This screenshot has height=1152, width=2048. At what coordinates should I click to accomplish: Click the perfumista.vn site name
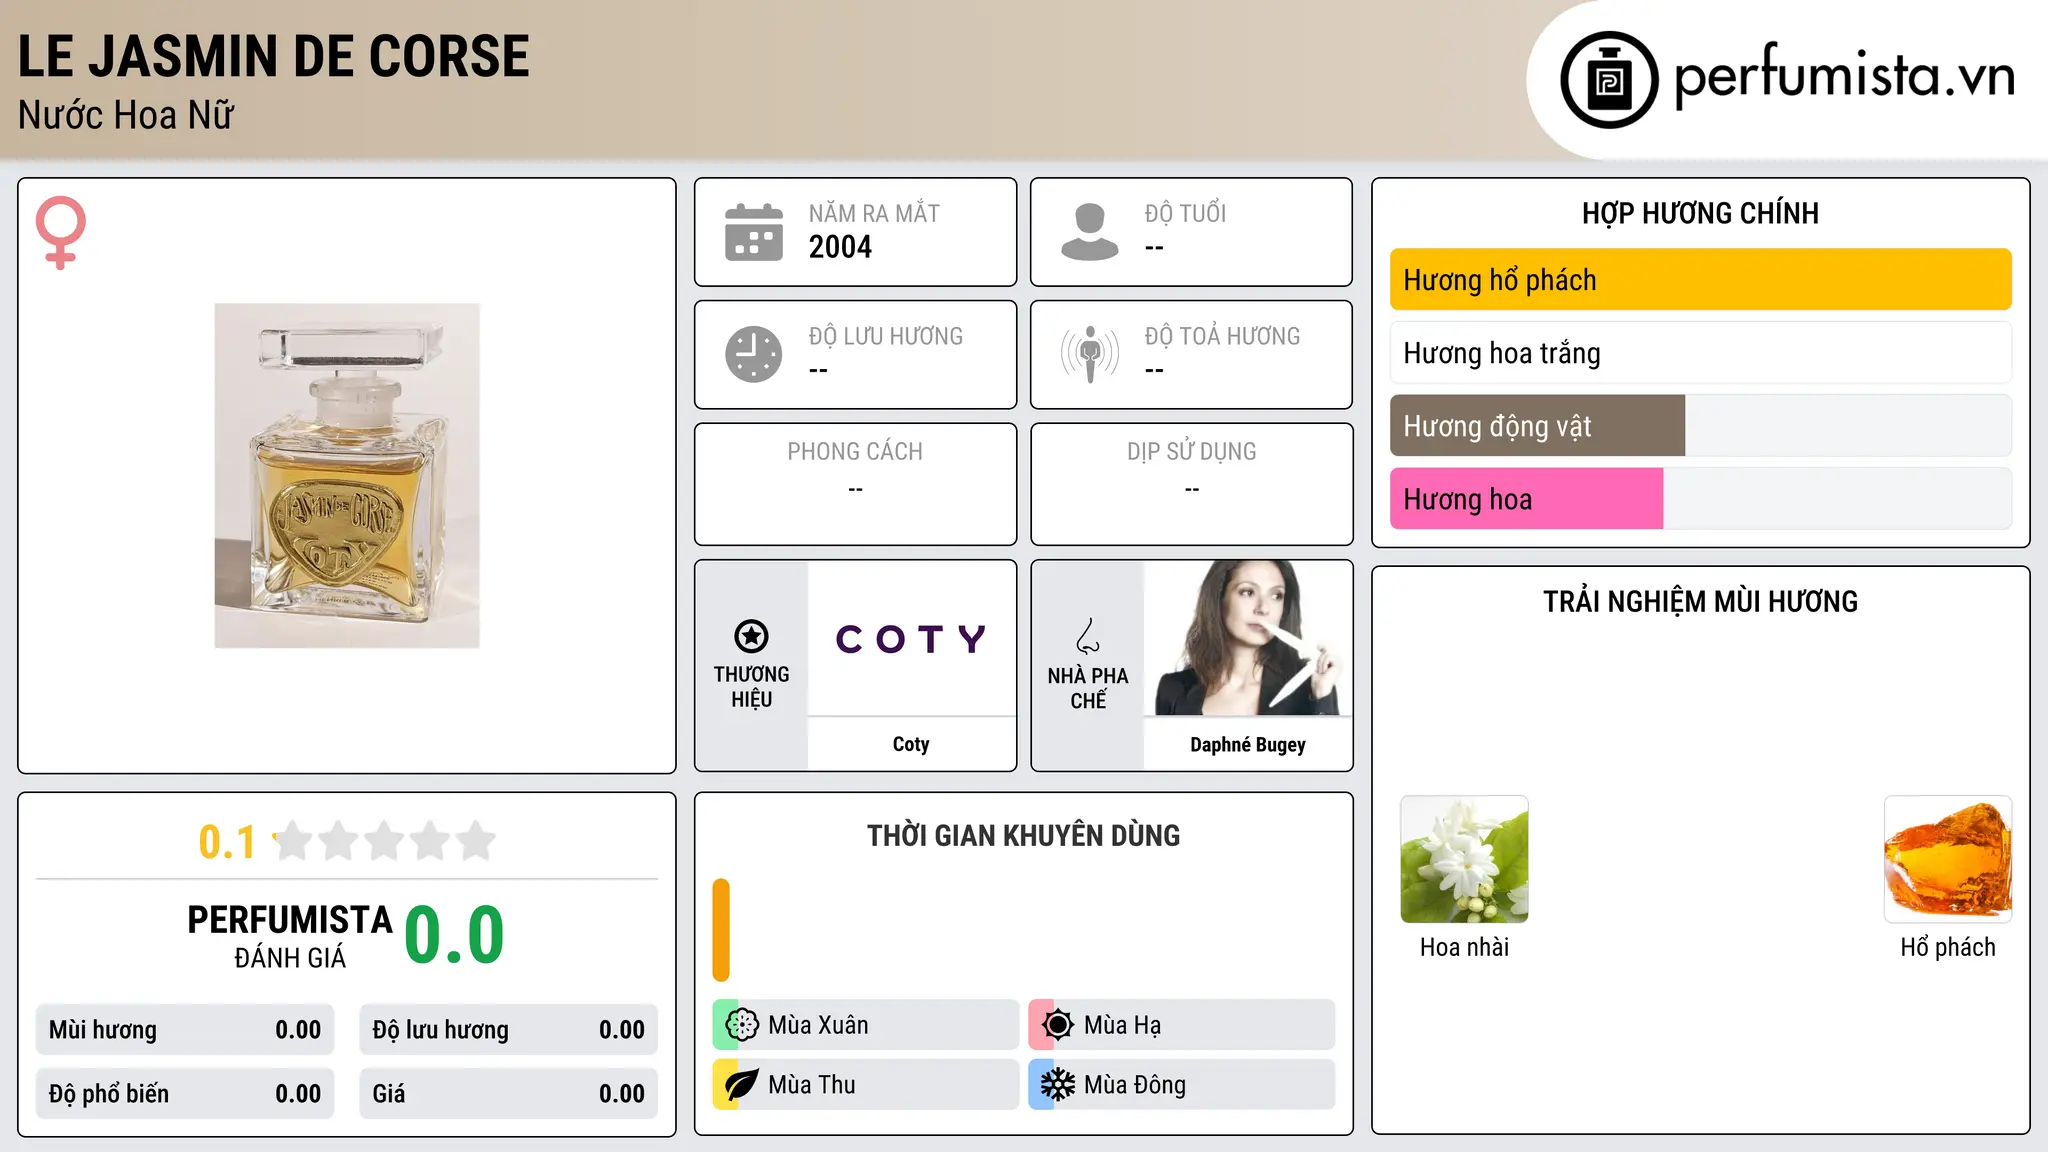pos(1844,76)
